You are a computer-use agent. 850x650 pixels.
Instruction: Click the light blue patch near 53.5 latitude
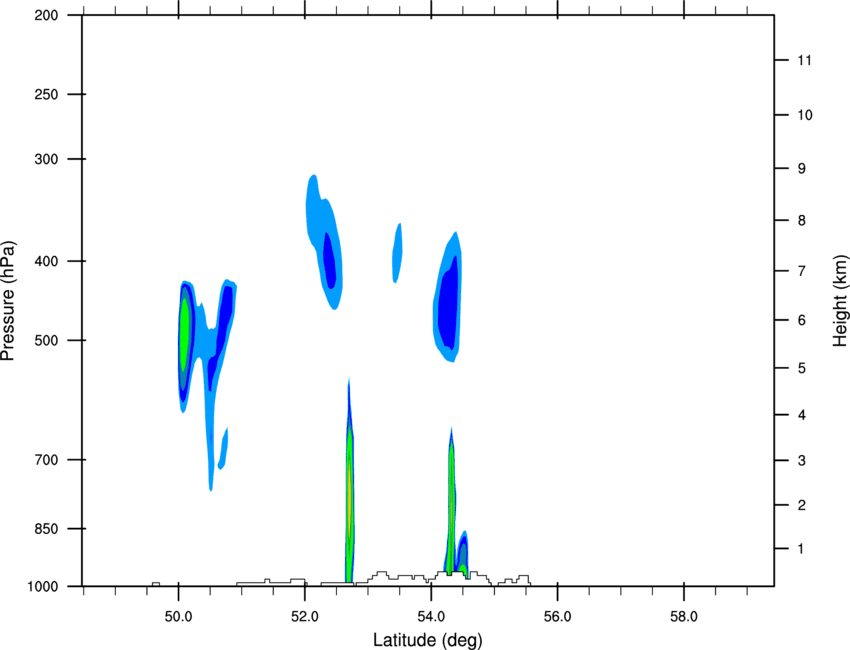397,253
